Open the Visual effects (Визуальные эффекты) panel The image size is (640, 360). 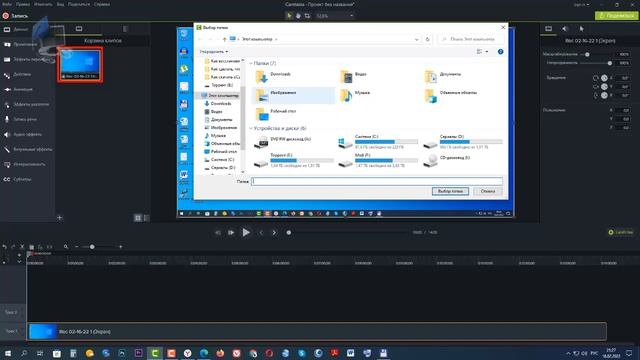[28, 149]
